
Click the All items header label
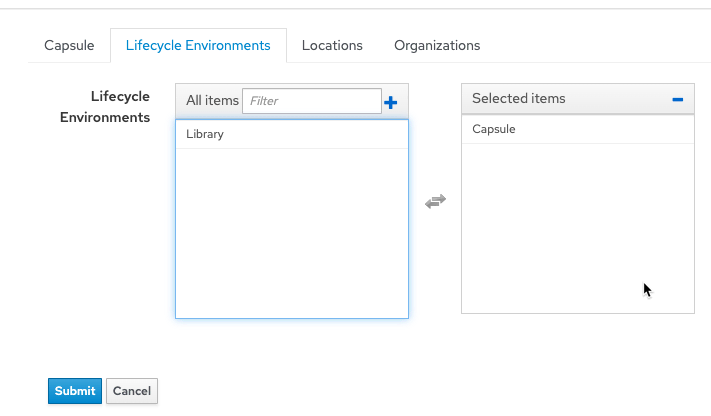[212, 101]
